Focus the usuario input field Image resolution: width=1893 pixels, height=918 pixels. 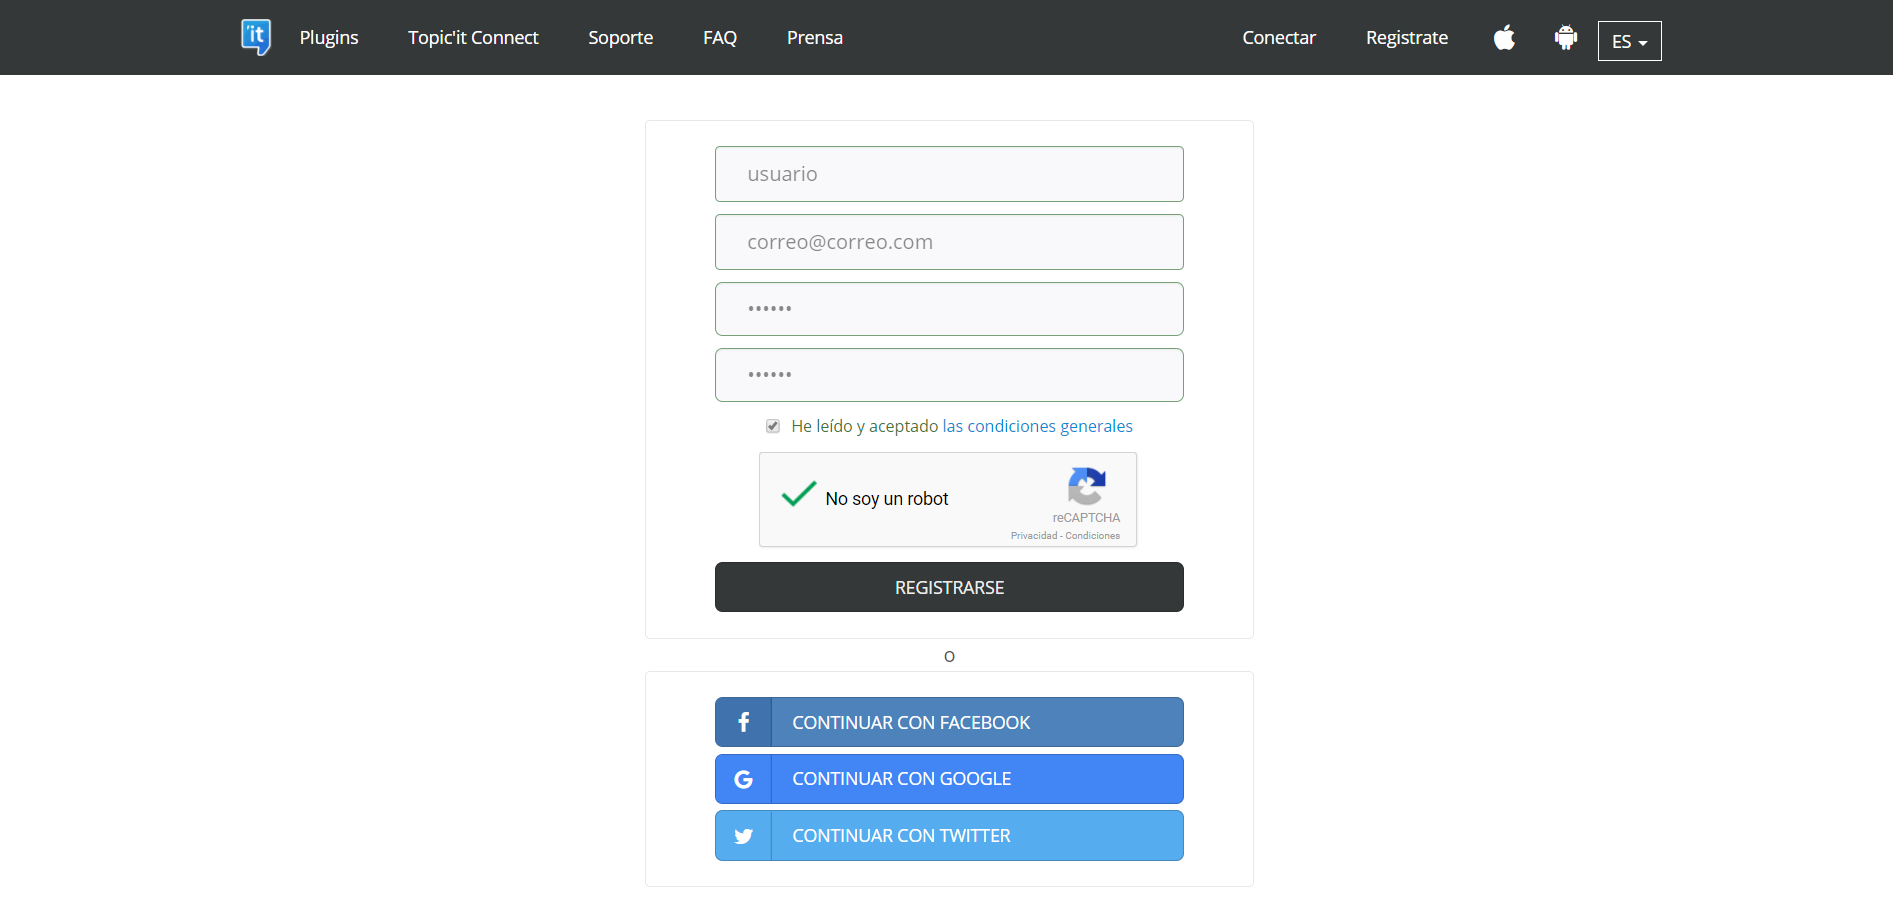pos(949,174)
